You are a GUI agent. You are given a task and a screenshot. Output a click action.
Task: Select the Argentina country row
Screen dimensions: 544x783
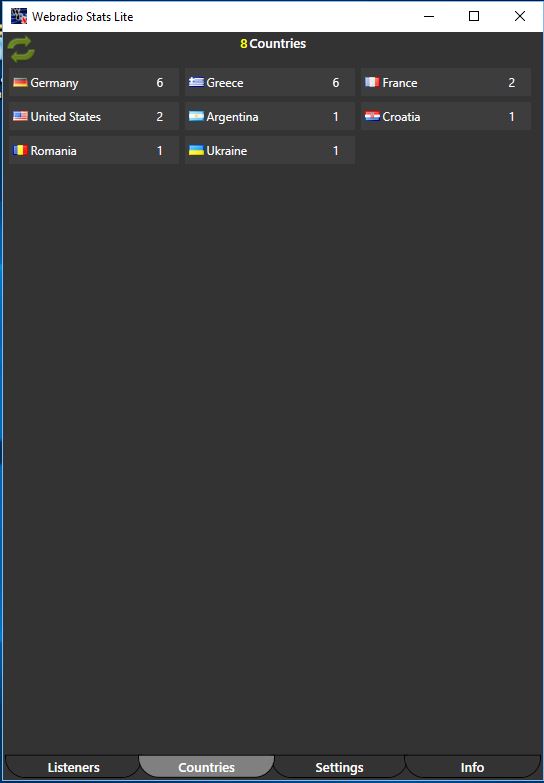click(x=270, y=116)
